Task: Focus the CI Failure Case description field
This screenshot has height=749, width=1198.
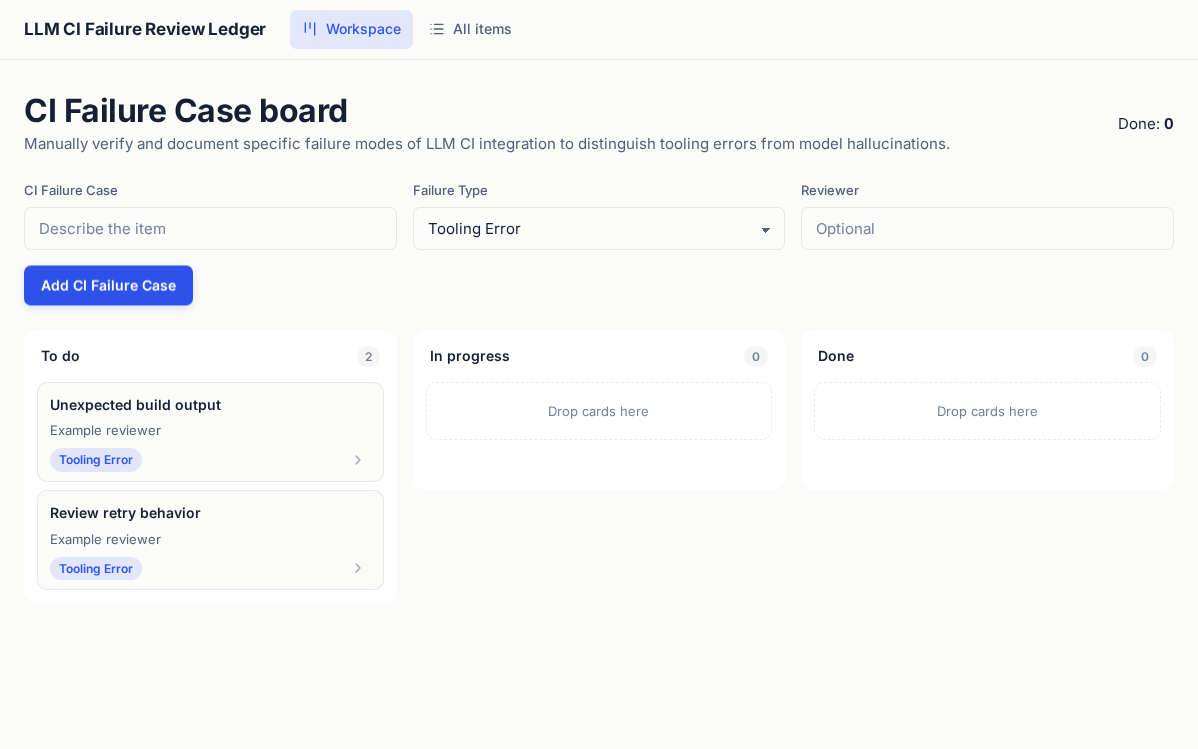Action: coord(210,229)
